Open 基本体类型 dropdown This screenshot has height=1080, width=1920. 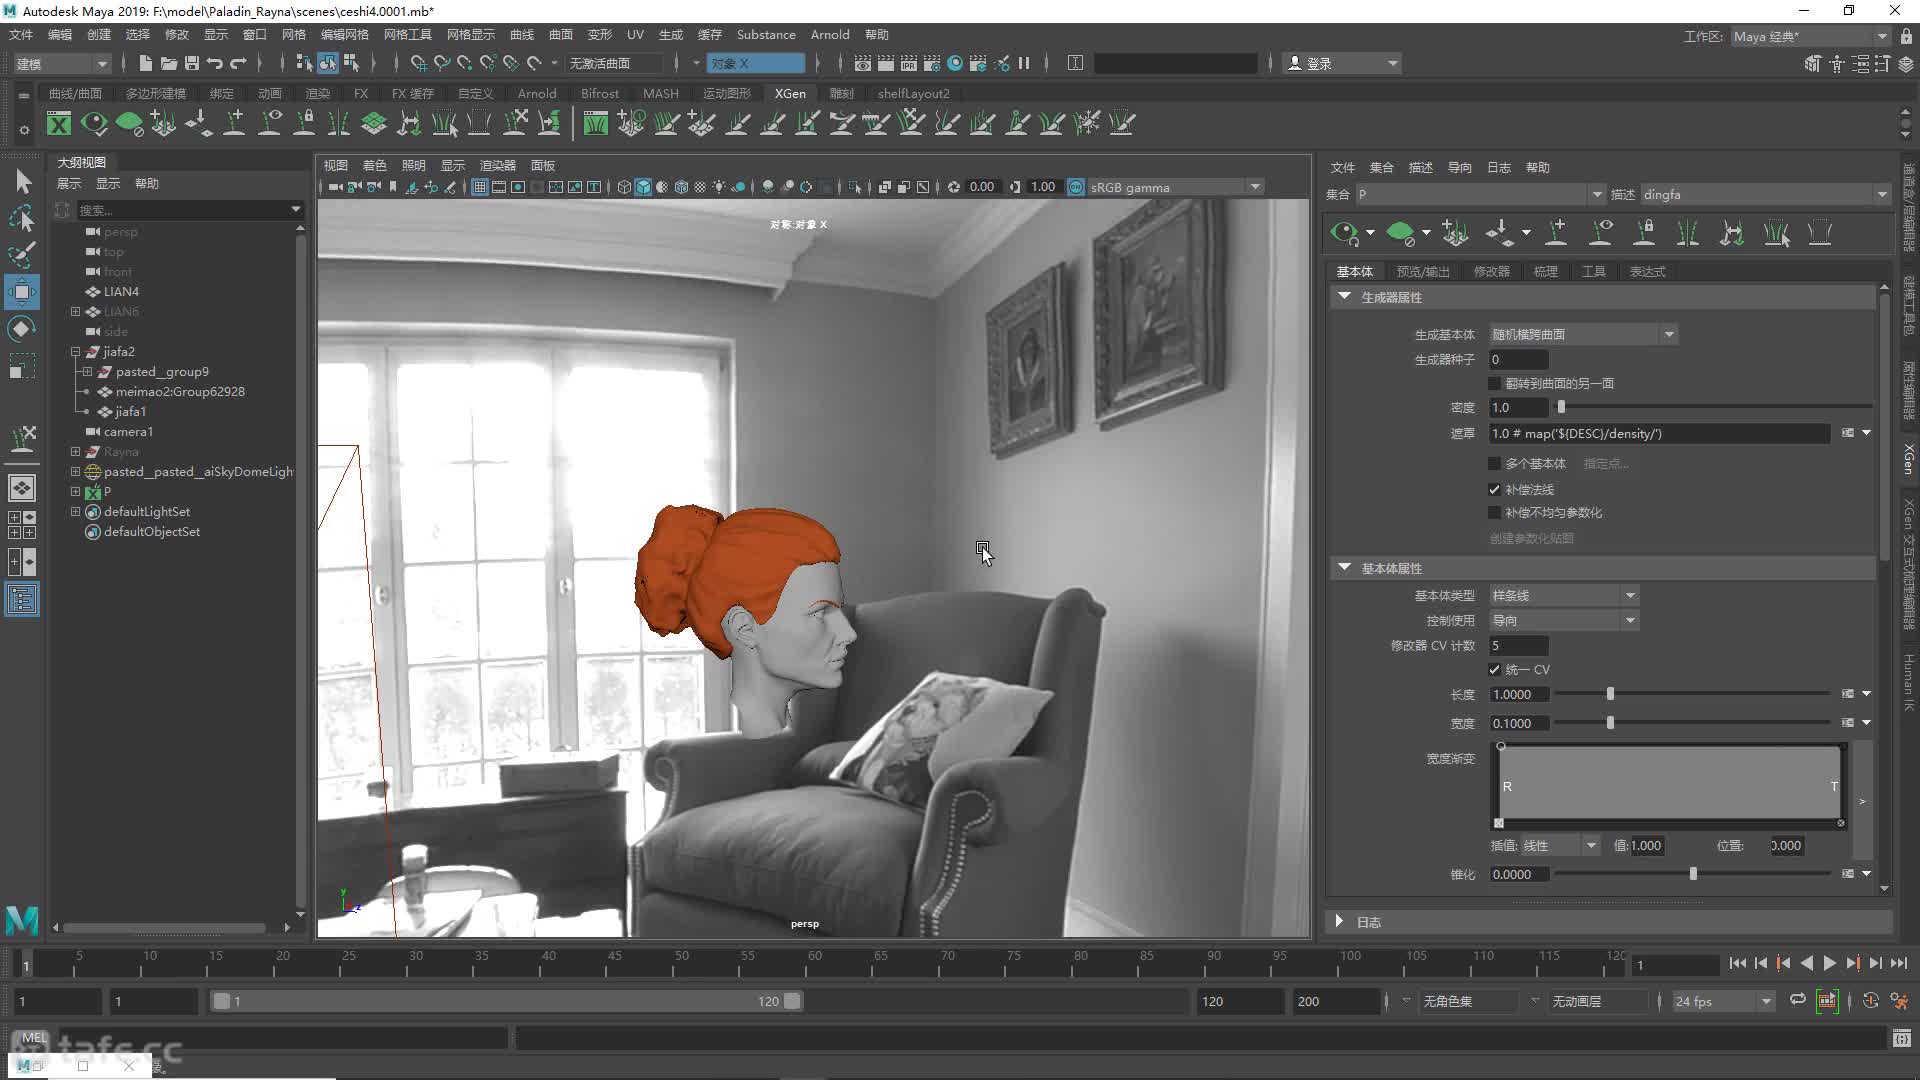click(1564, 596)
